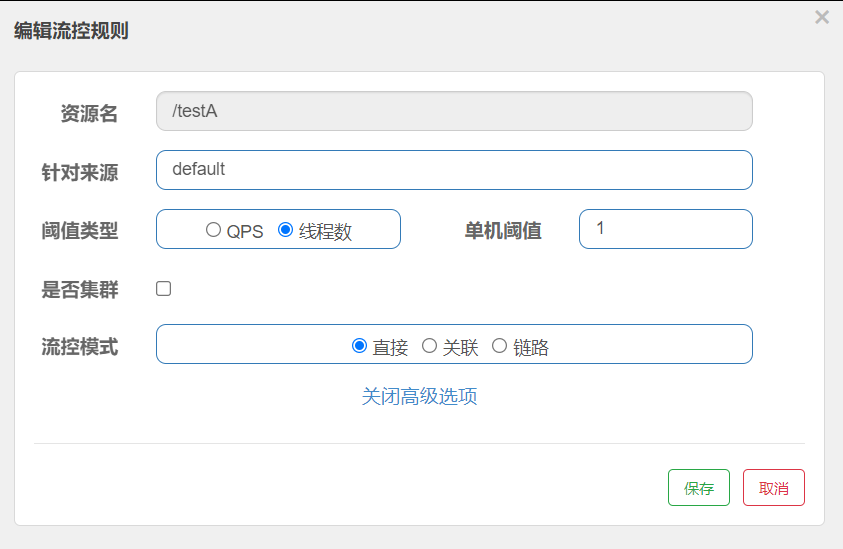Choose 链路 flow control mode
The width and height of the screenshot is (843, 549).
(499, 346)
